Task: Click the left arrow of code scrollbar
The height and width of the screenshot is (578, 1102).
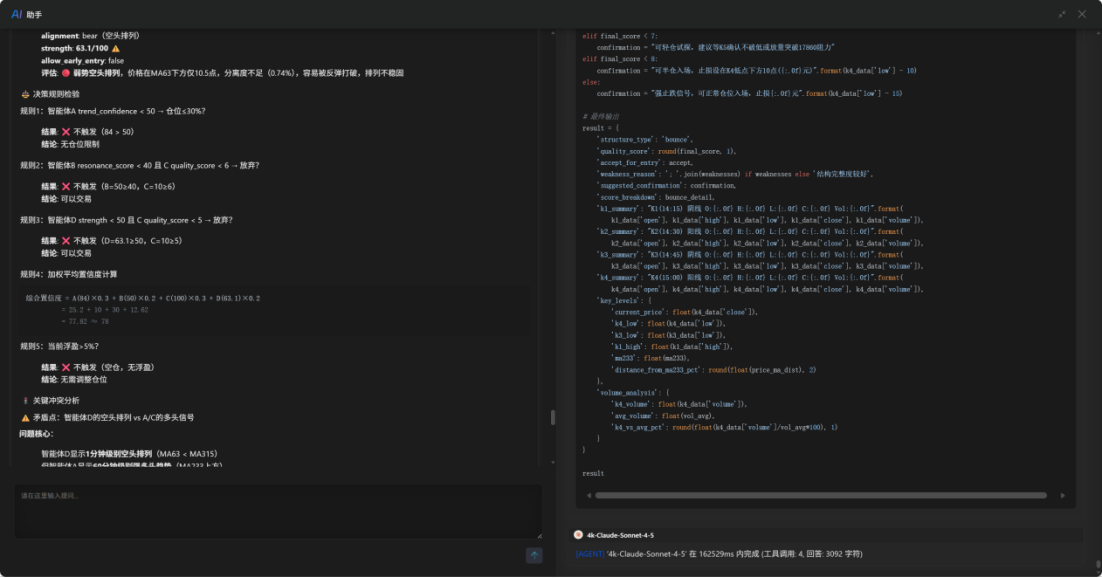Action: click(587, 495)
